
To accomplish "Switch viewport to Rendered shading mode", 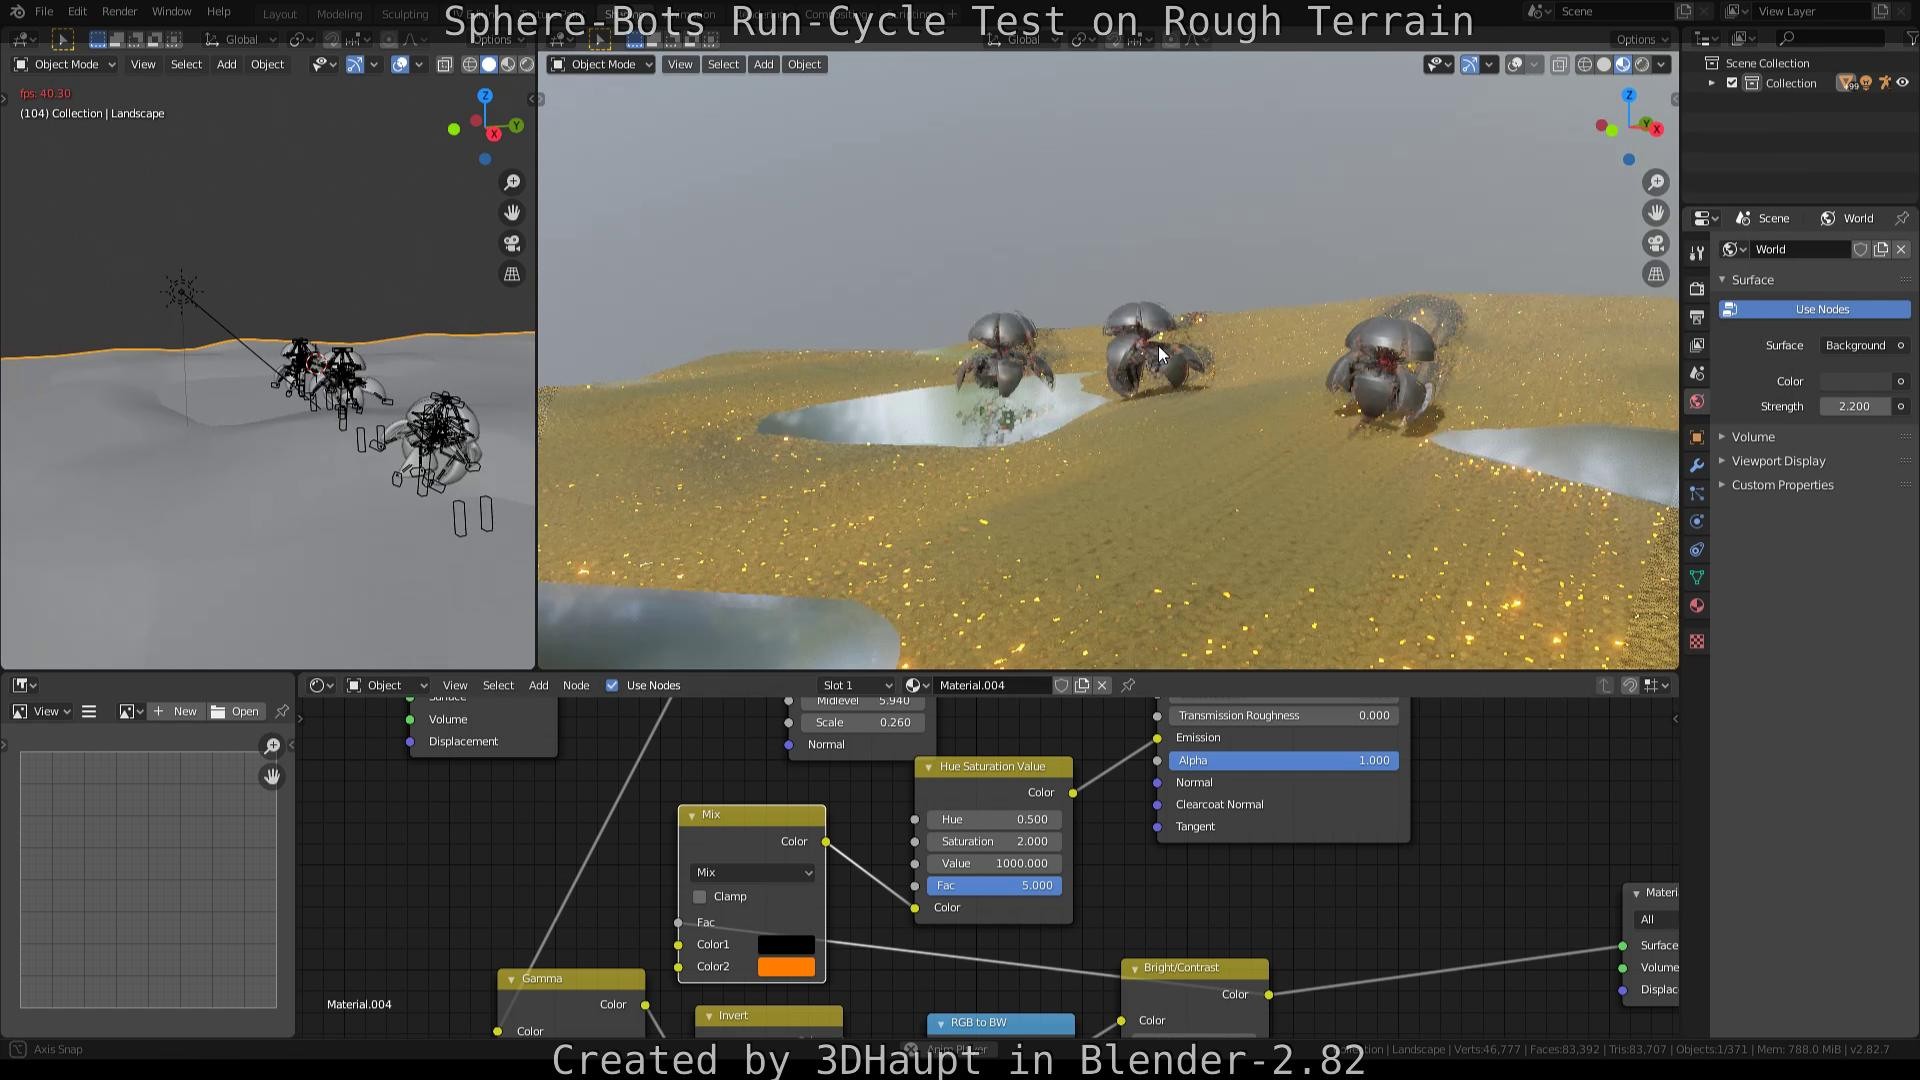I will (x=1643, y=64).
